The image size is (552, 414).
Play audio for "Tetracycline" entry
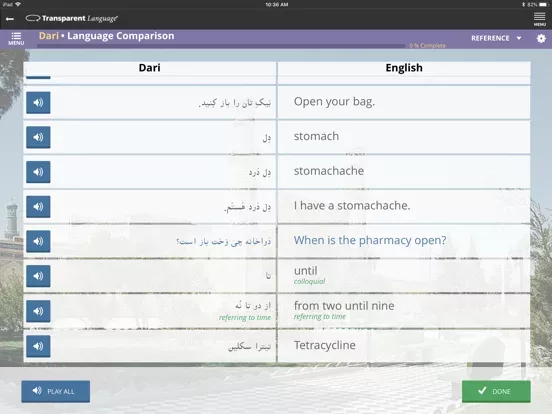point(38,346)
